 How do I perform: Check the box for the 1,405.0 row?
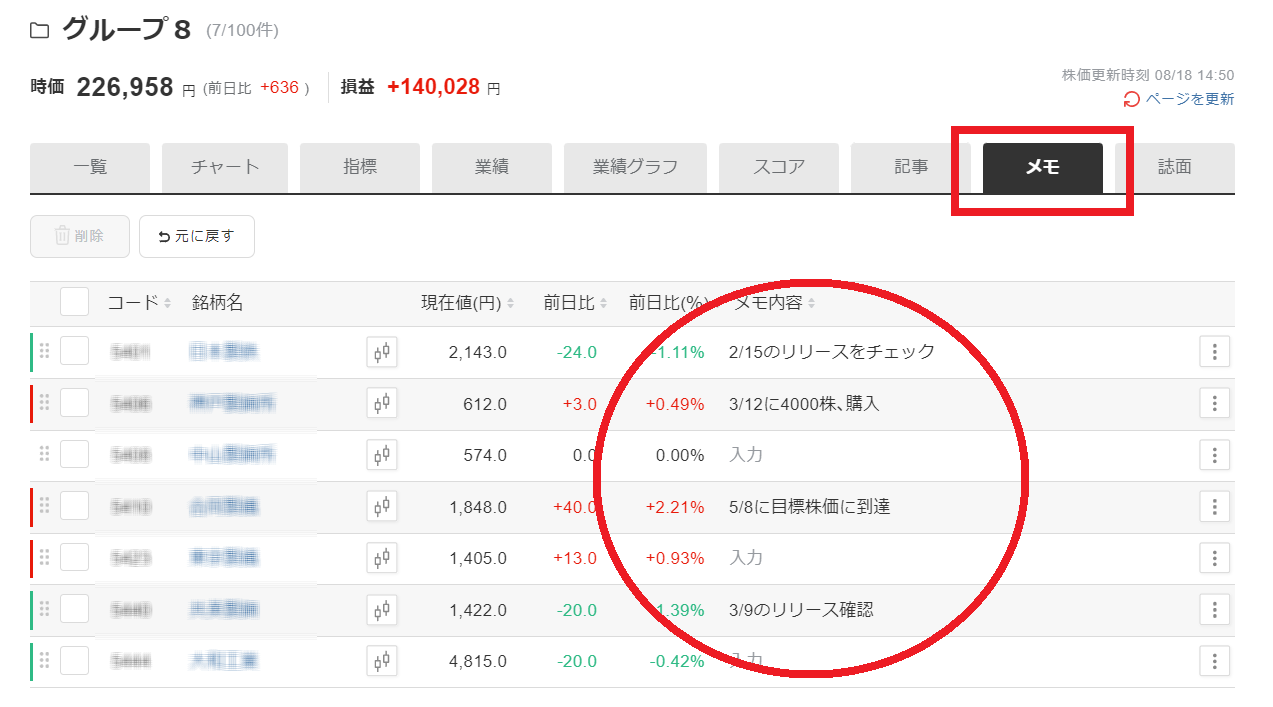74,557
